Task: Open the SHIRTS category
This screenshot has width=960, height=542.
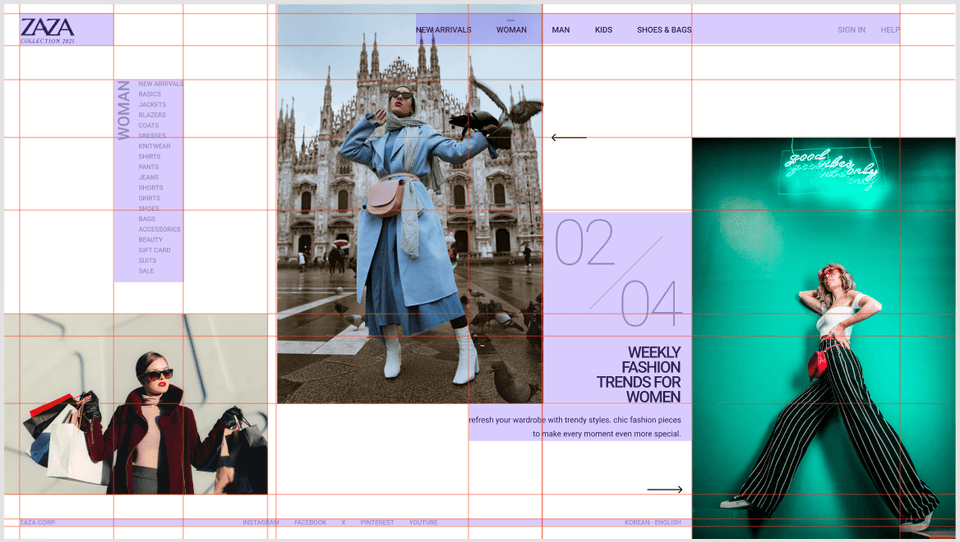Action: 149,157
